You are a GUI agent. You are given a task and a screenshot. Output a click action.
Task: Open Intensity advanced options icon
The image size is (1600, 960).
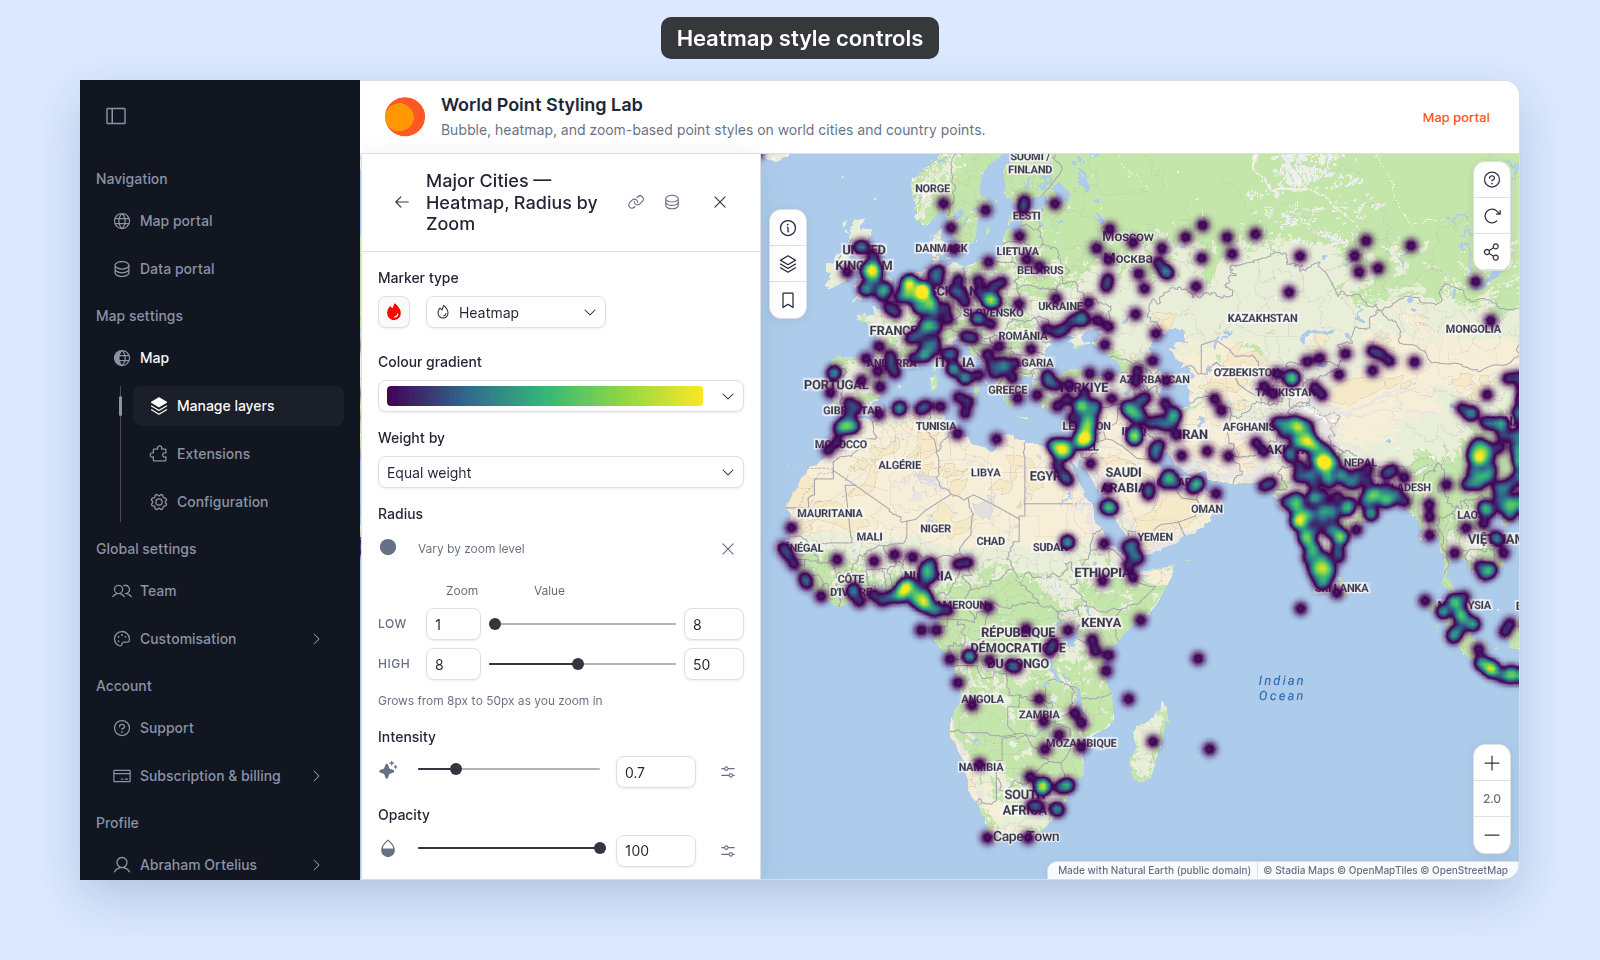point(728,772)
